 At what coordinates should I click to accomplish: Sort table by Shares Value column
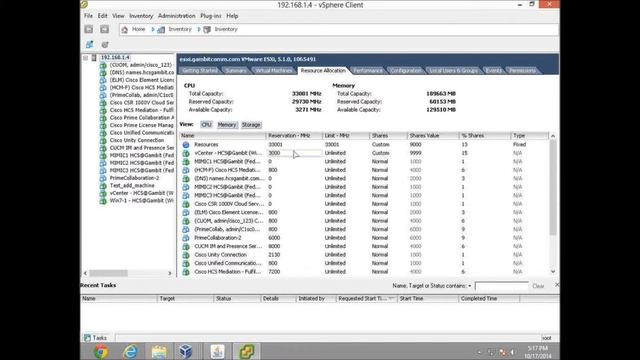tap(433, 136)
